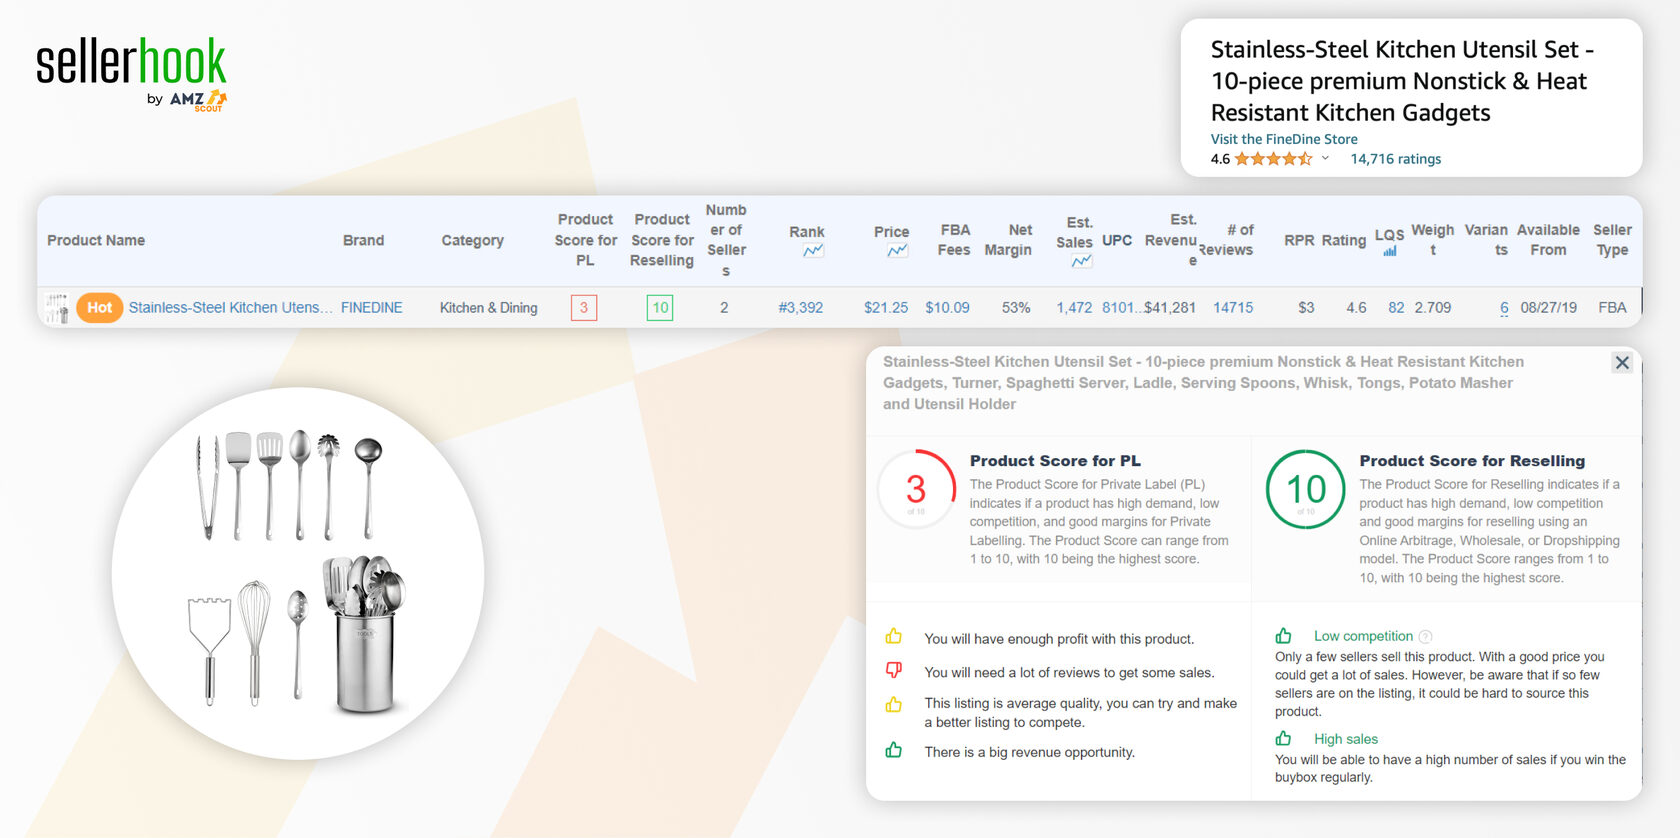1680x838 pixels.
Task: Click the red thumbs-down reviews icon
Action: coord(894,670)
